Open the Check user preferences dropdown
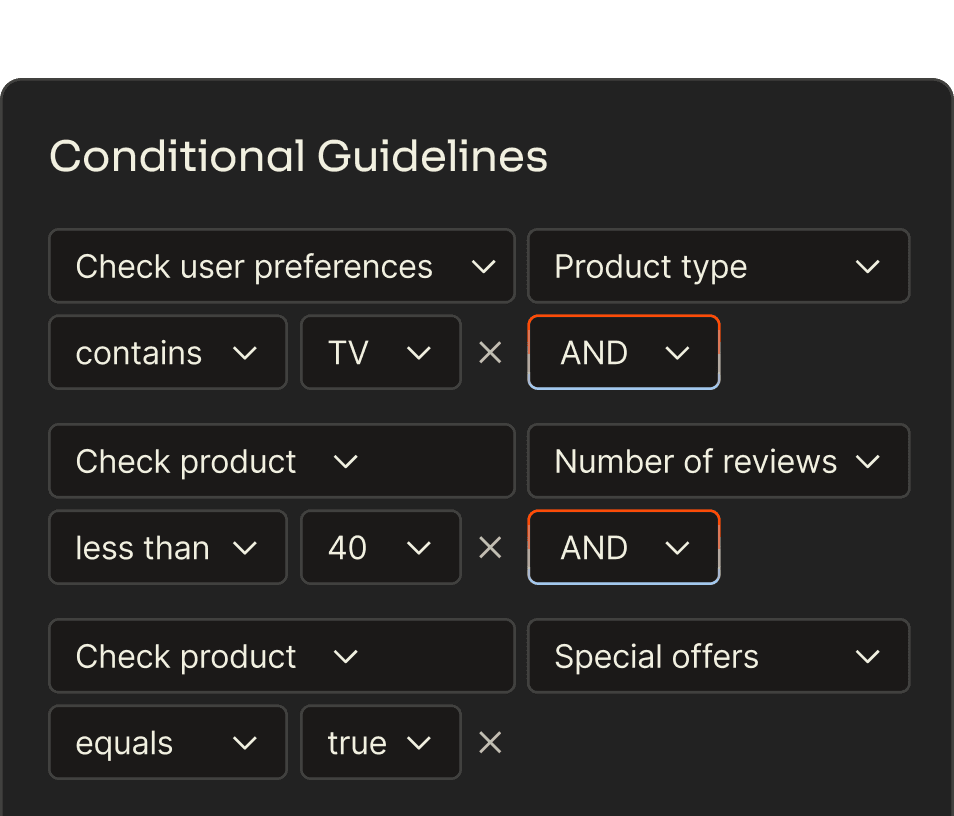This screenshot has height=816, width=954. (282, 266)
